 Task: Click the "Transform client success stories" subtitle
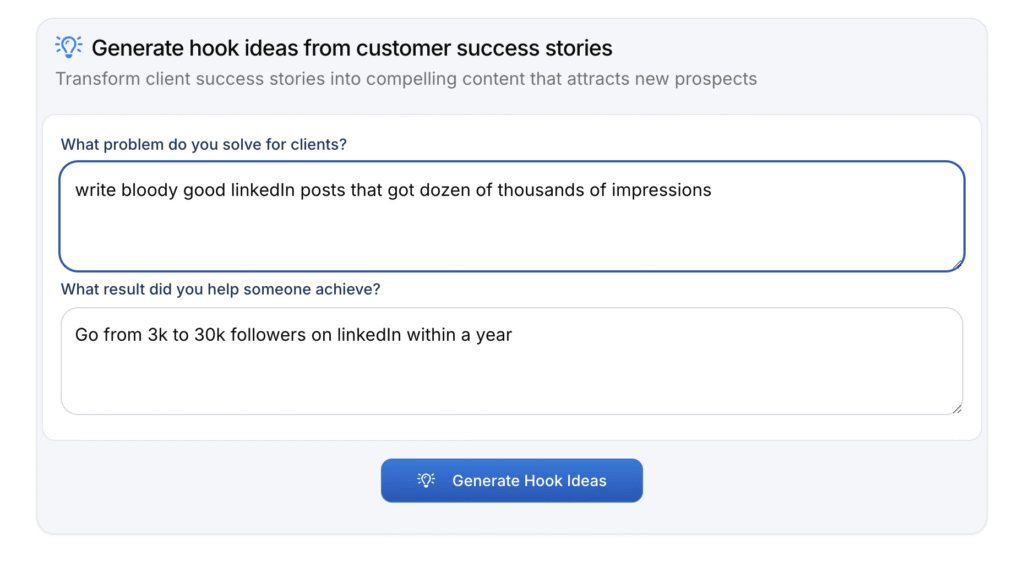coord(406,79)
